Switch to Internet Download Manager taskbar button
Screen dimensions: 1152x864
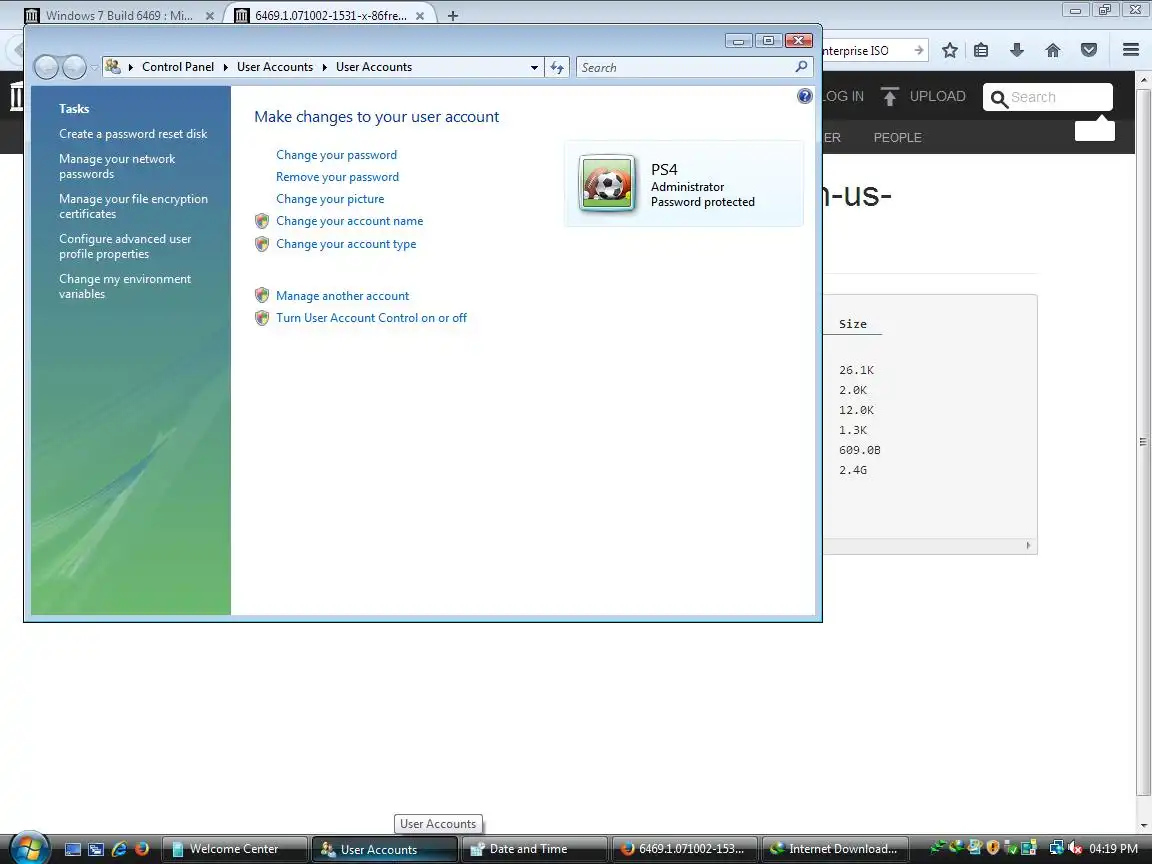tap(835, 849)
